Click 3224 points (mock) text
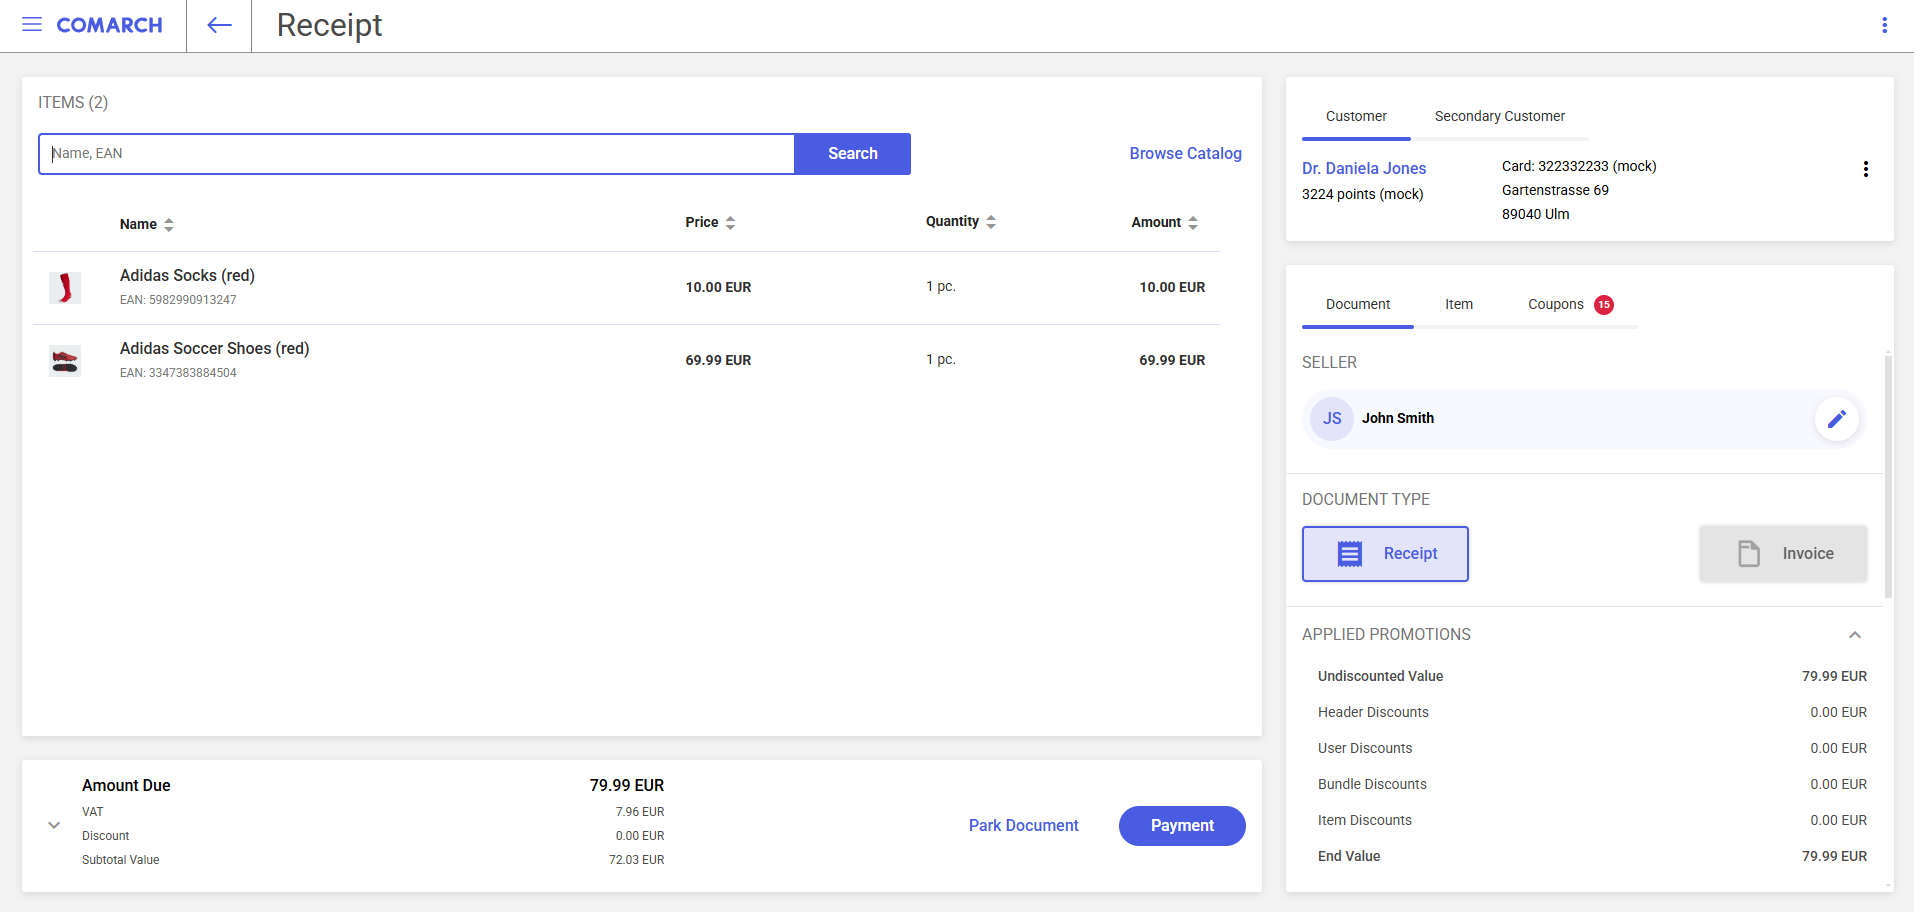Viewport: 1914px width, 912px height. pos(1362,195)
